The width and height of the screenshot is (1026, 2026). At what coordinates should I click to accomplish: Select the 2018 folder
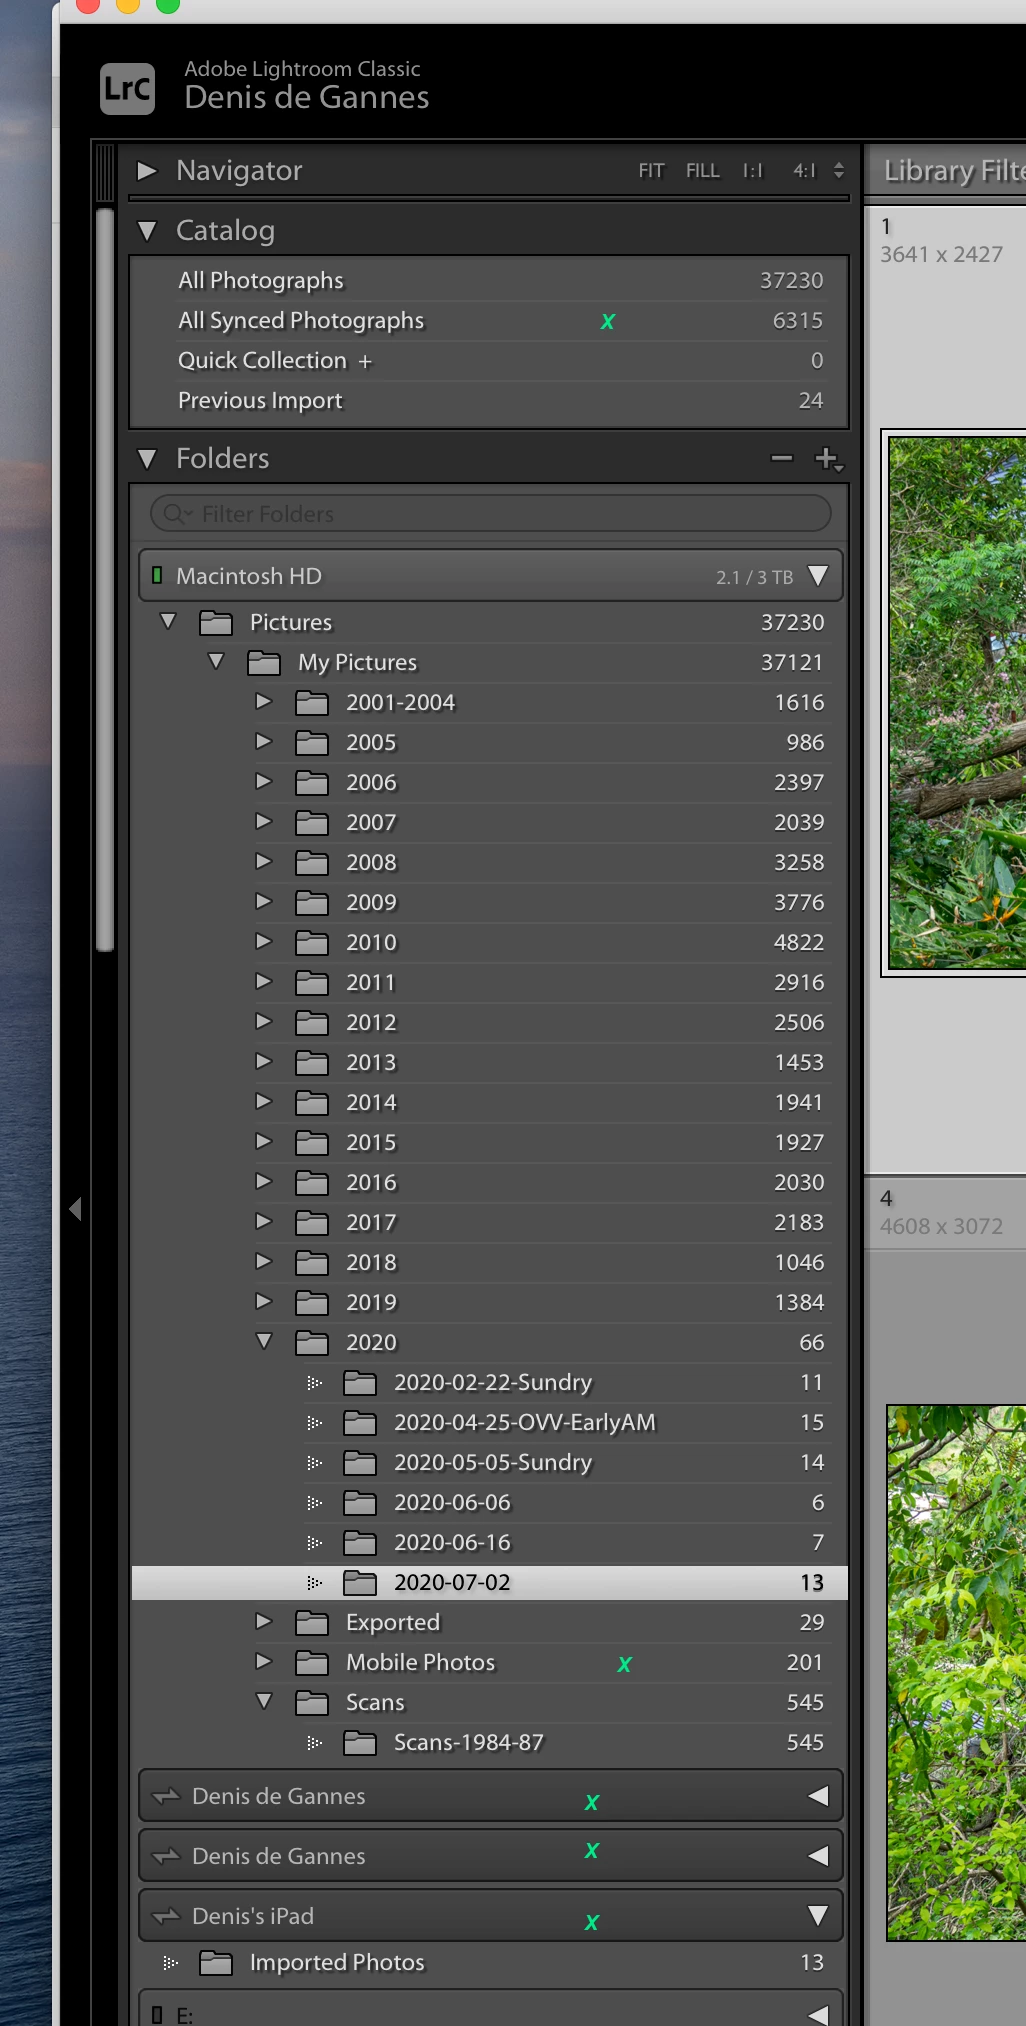coord(489,1263)
